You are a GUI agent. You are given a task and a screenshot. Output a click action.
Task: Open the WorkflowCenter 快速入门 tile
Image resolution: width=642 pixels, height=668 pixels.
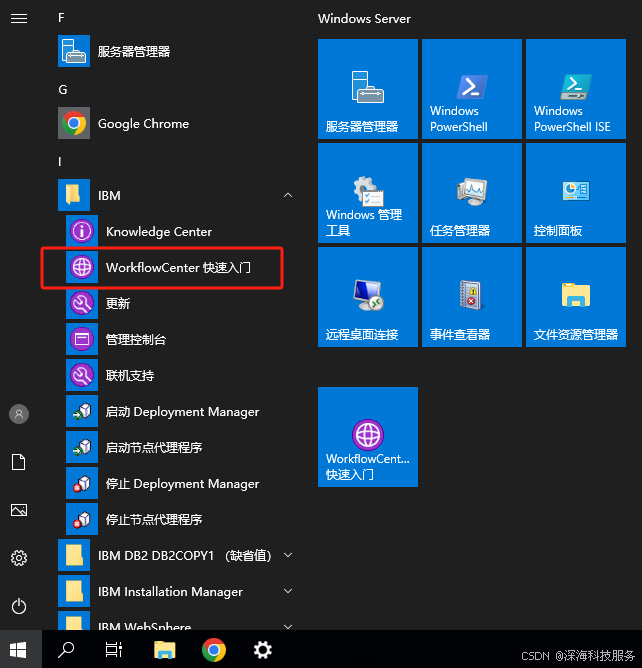point(368,437)
